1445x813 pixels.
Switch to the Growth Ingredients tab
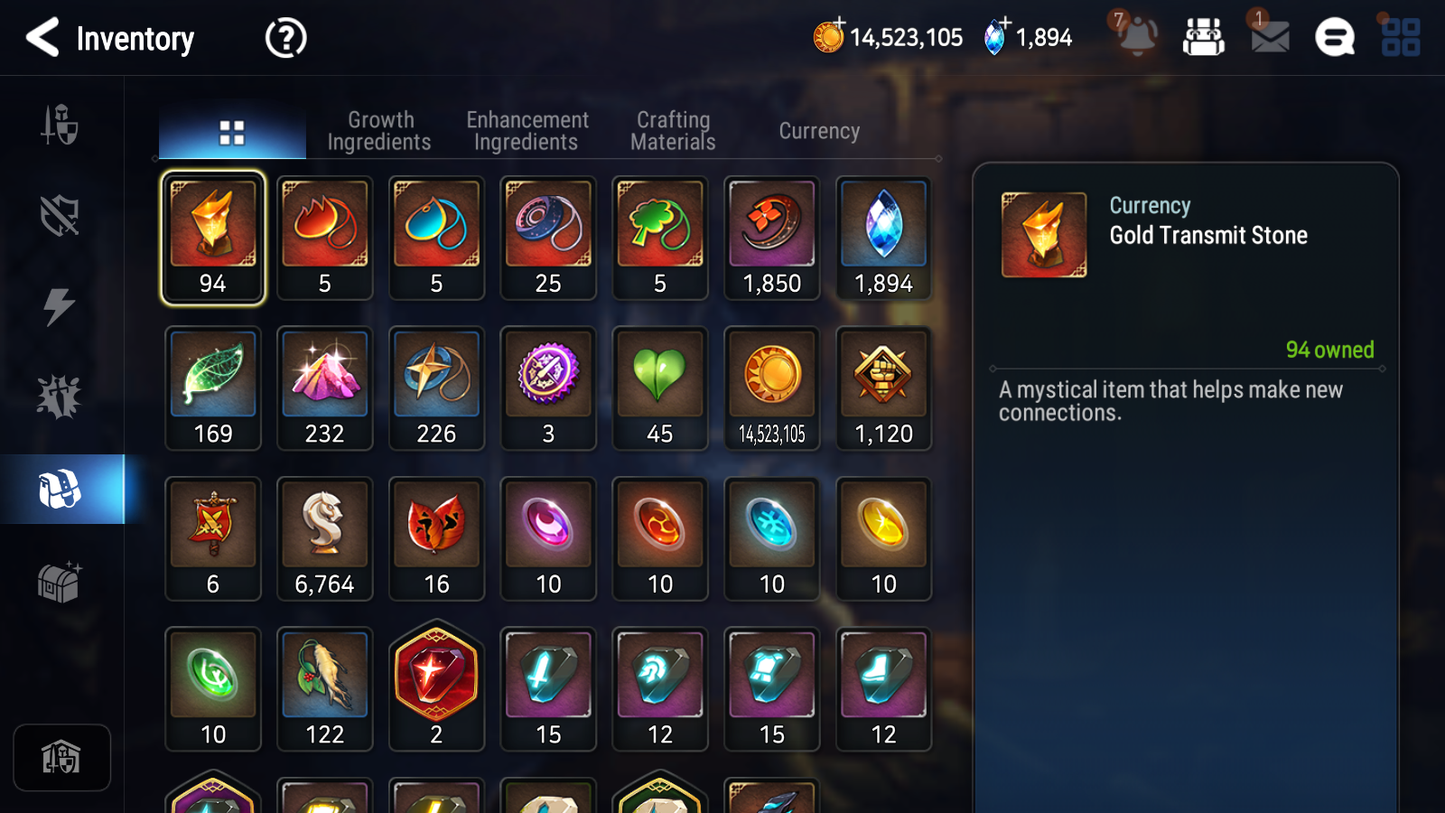[x=379, y=131]
